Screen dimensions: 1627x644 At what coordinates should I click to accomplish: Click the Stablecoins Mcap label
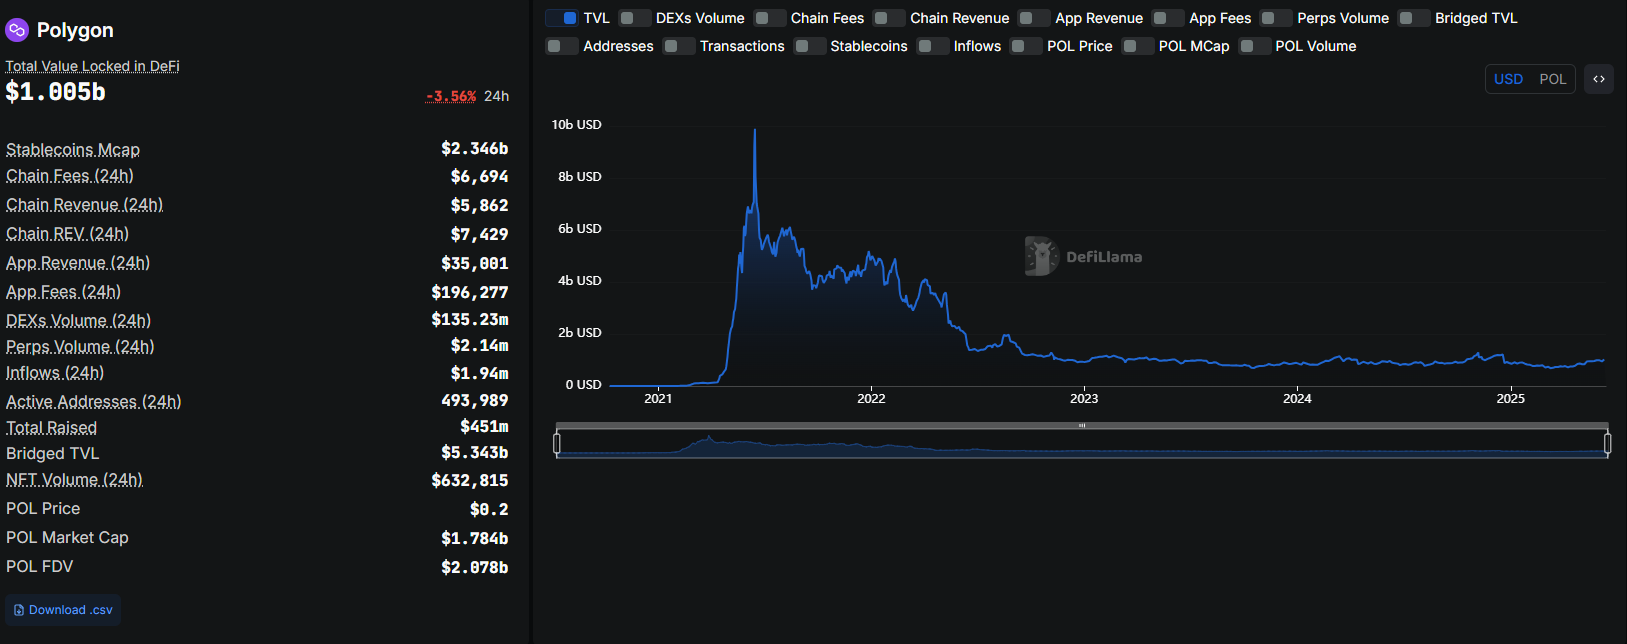click(x=73, y=150)
